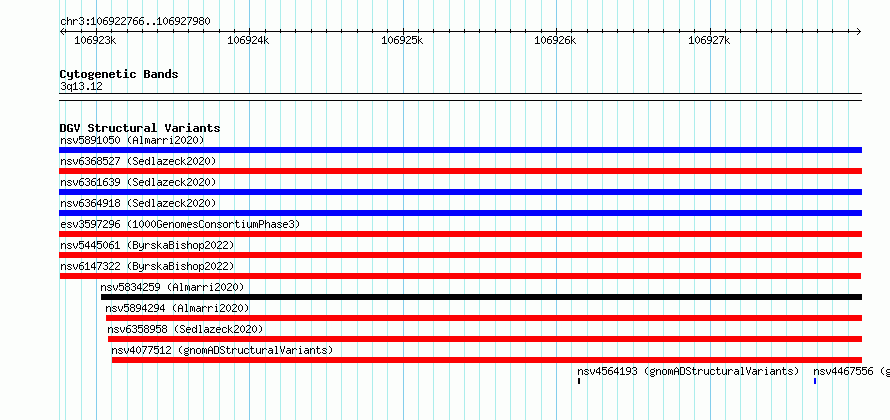This screenshot has height=420, width=890.
Task: Open the nsv5834259 (Almarri2020) label
Action: (172, 287)
